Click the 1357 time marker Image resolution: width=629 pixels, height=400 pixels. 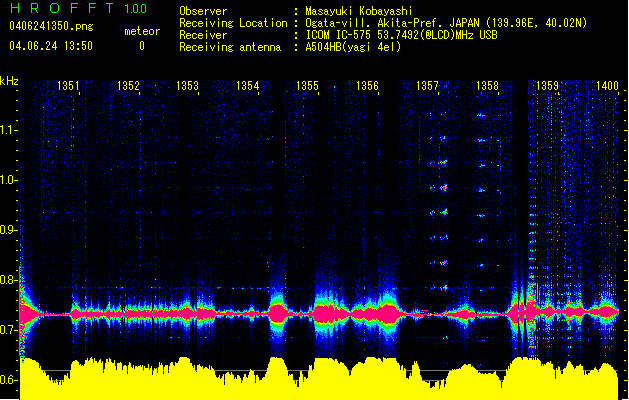427,85
